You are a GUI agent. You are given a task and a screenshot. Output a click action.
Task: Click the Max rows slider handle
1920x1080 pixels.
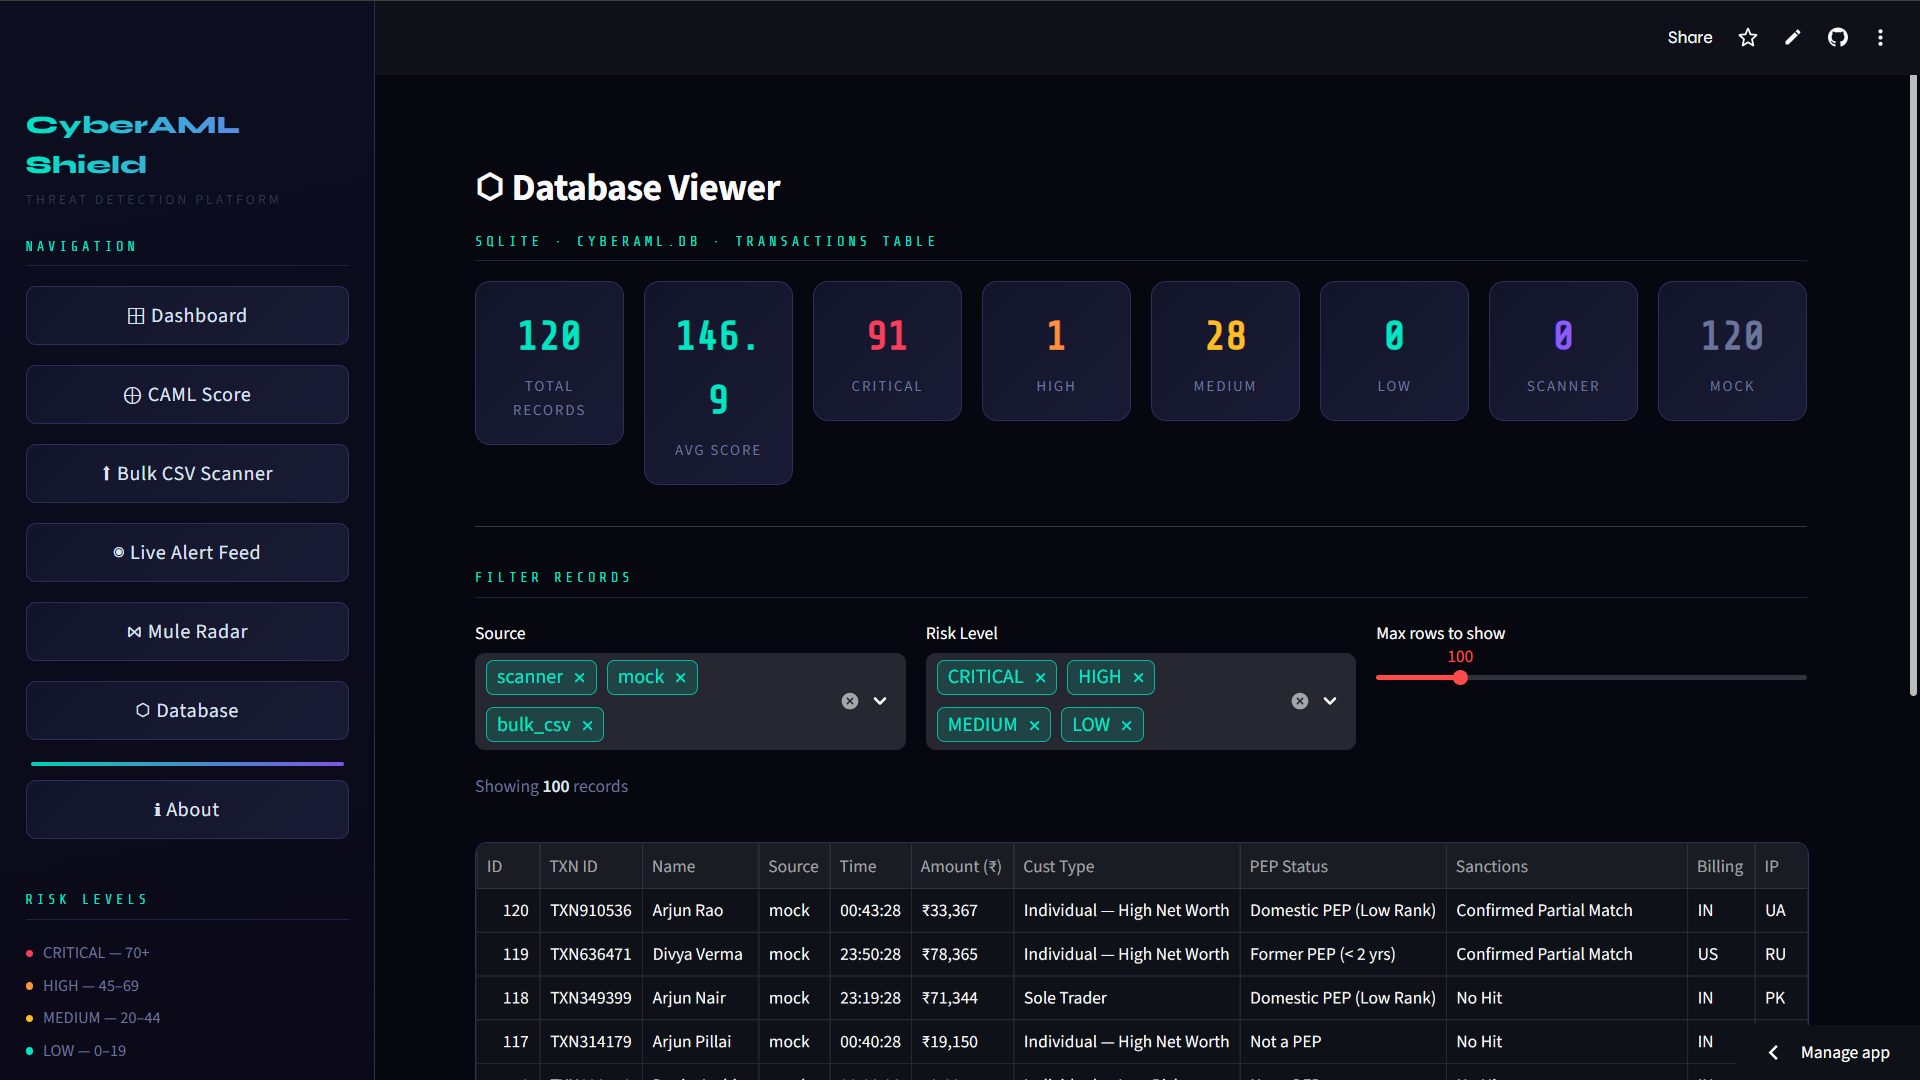pos(1460,678)
